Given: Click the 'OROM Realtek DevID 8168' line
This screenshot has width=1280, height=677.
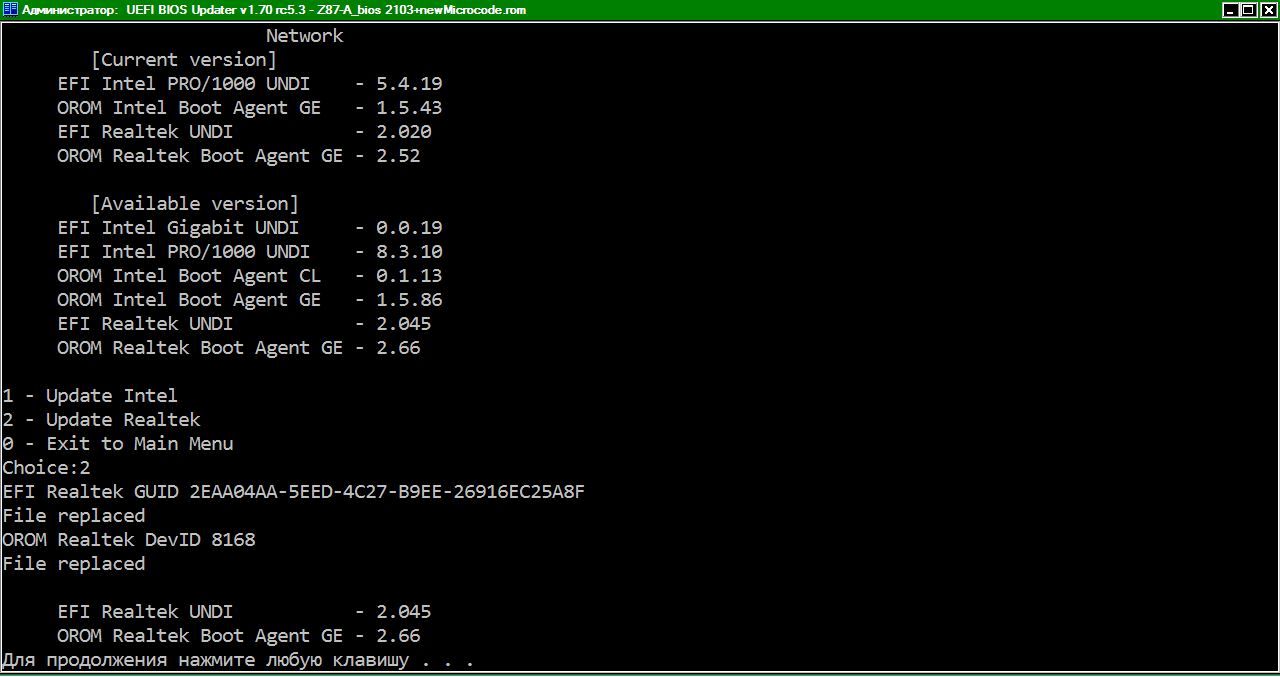Looking at the screenshot, I should click(x=129, y=540).
